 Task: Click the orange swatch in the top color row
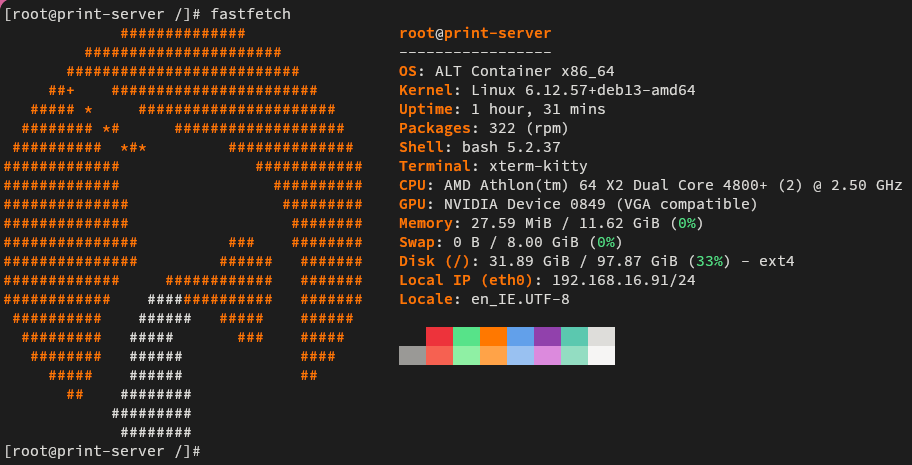click(x=493, y=337)
